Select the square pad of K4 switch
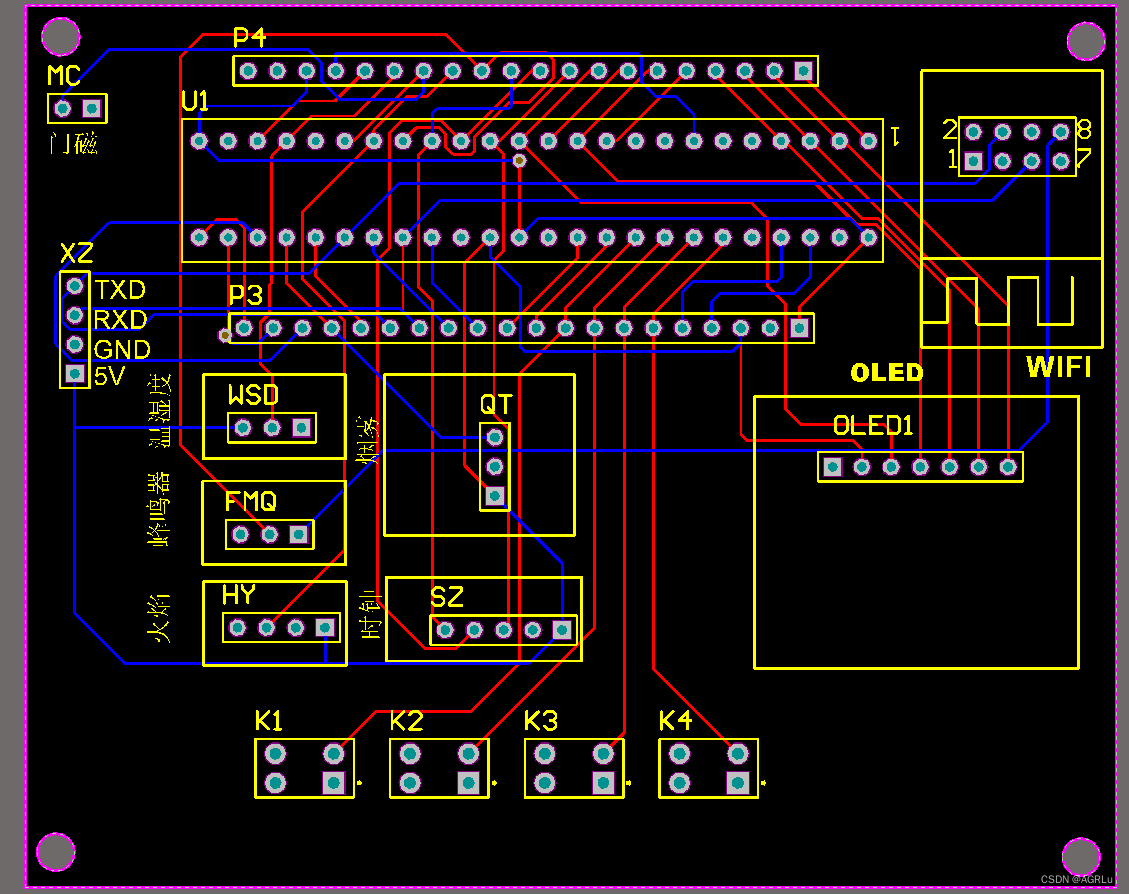This screenshot has width=1129, height=894. click(x=737, y=783)
